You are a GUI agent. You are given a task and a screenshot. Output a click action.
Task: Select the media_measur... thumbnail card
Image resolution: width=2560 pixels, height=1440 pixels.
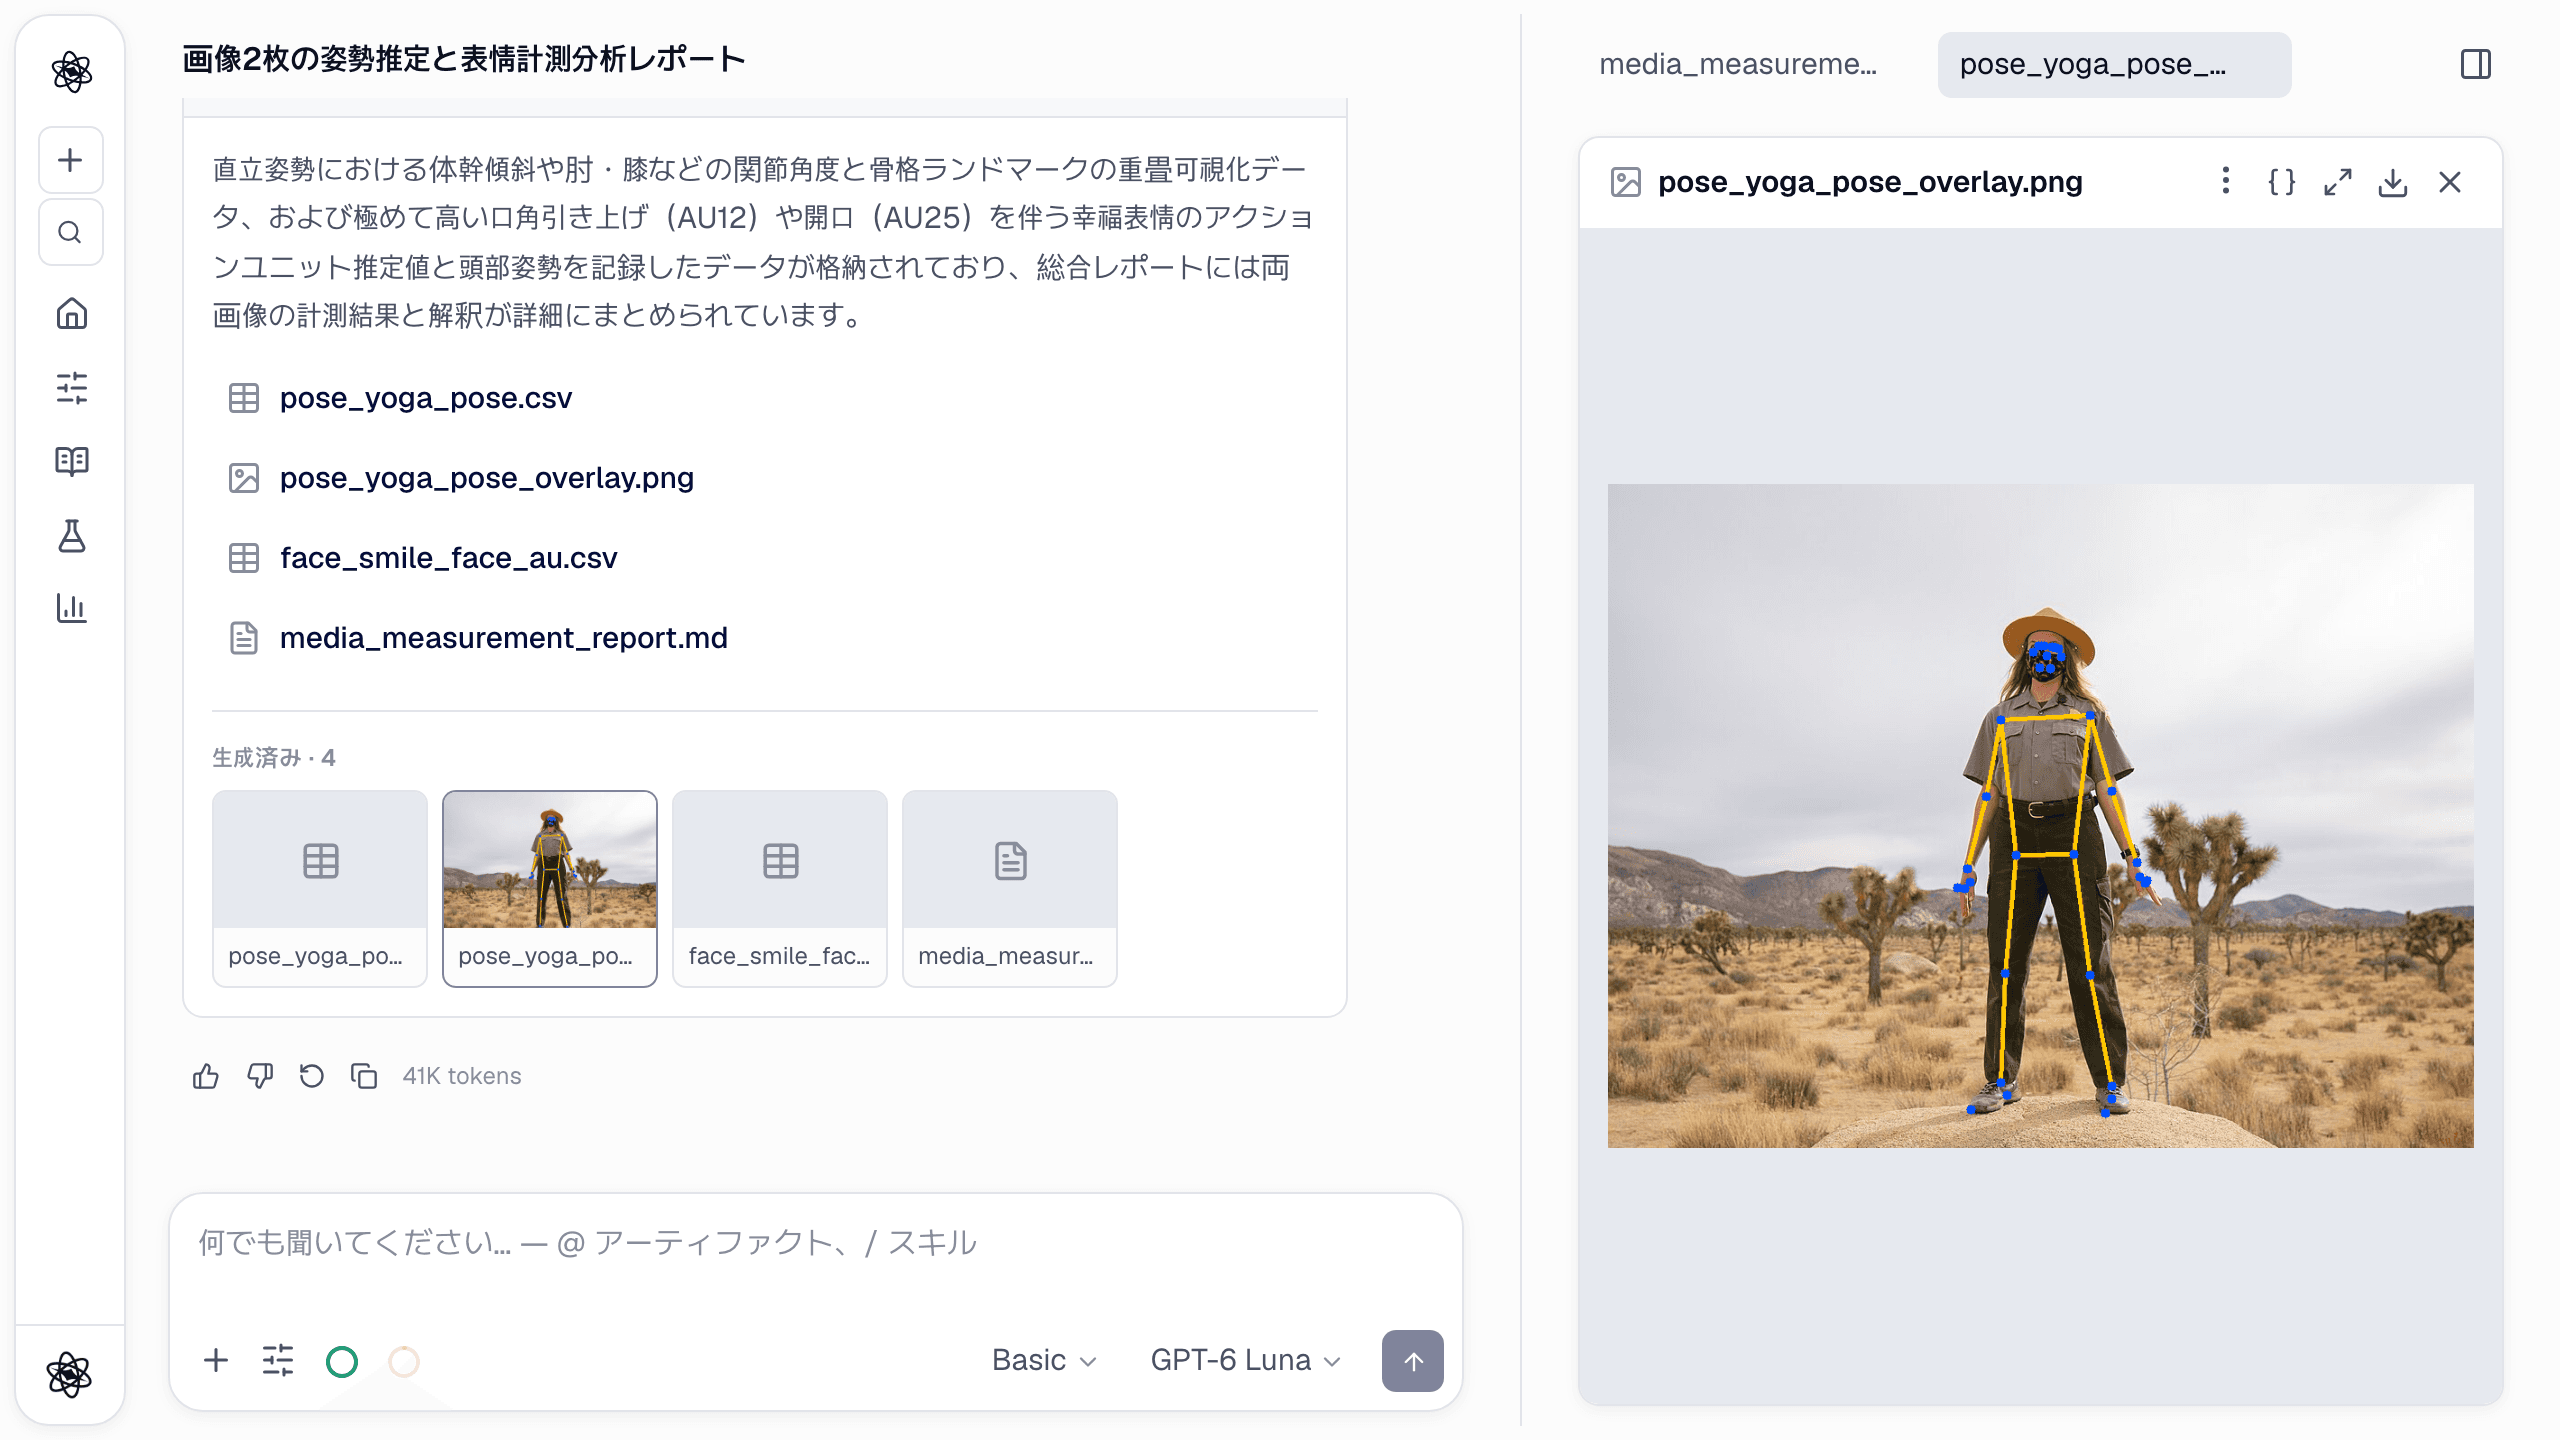1010,888
